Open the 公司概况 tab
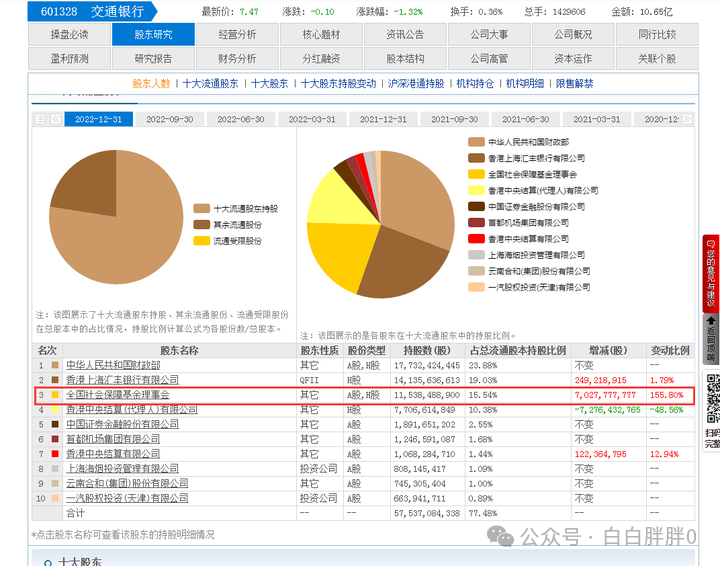The width and height of the screenshot is (720, 566). (573, 34)
